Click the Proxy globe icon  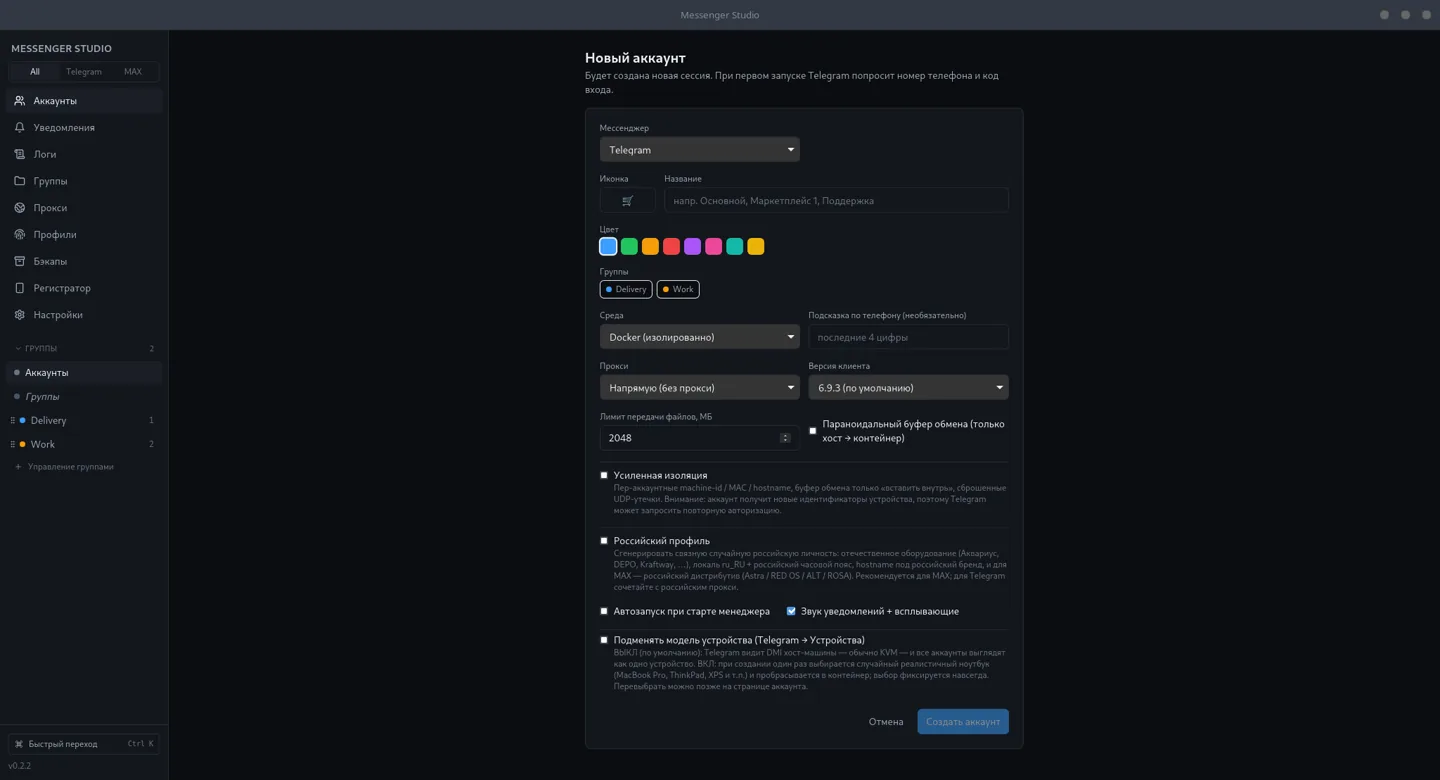pos(19,208)
